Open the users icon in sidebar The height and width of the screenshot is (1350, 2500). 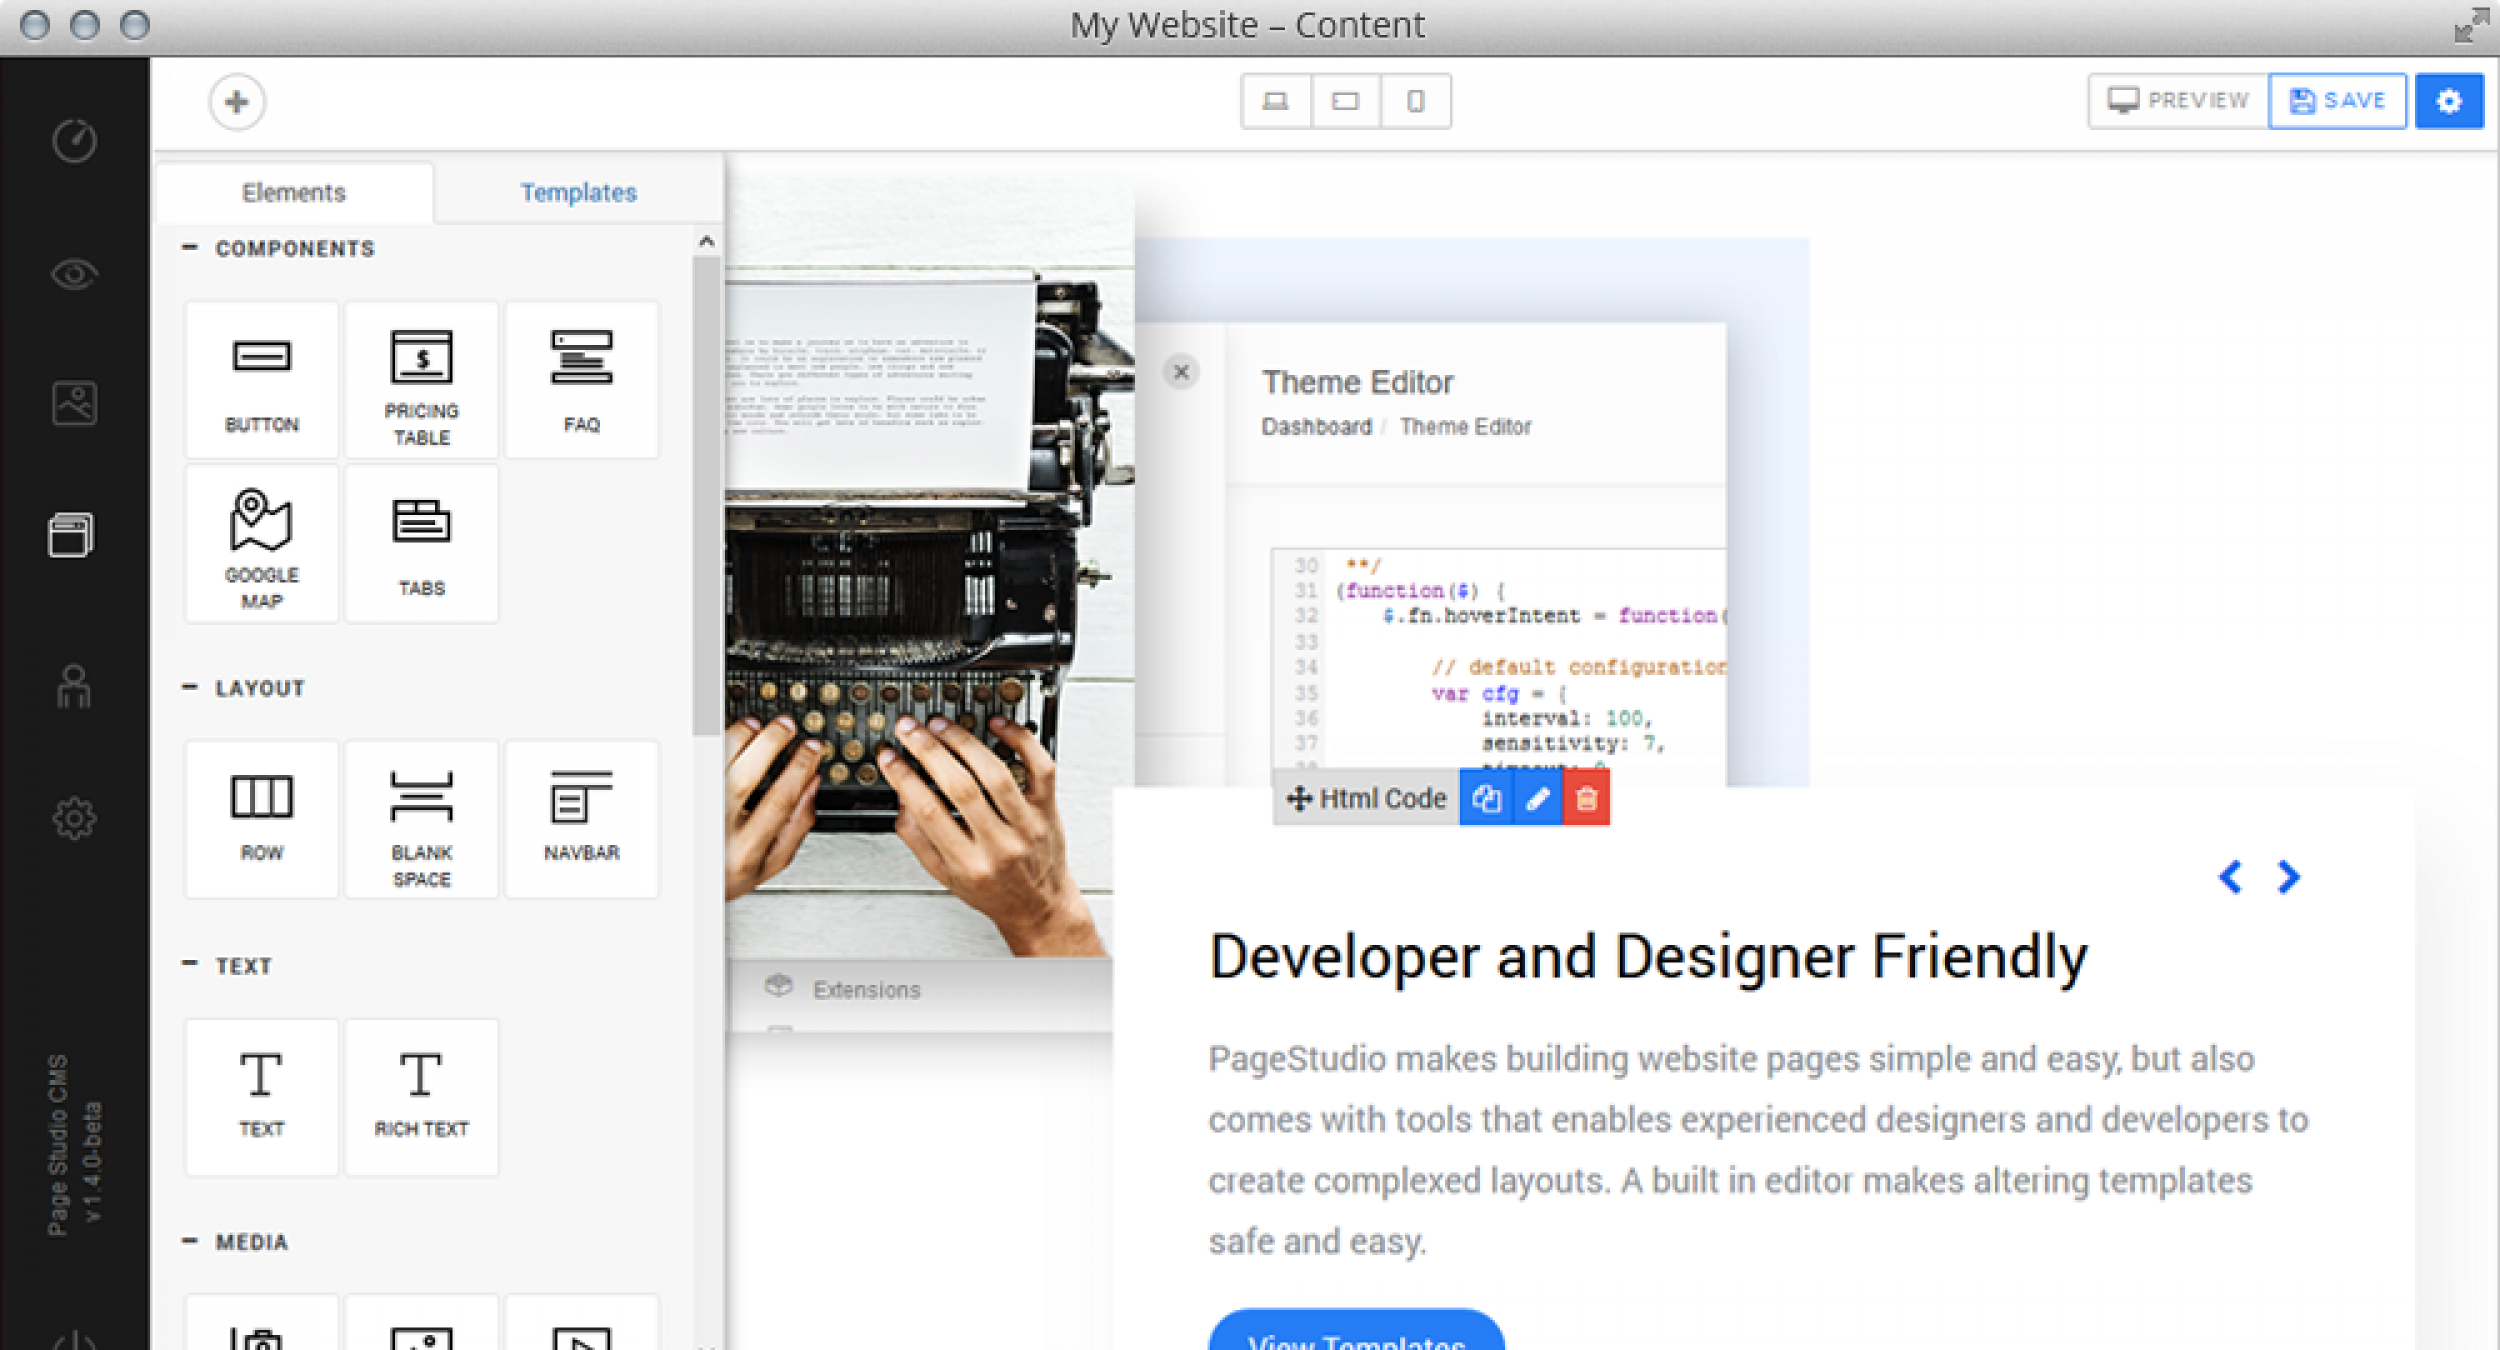[74, 687]
